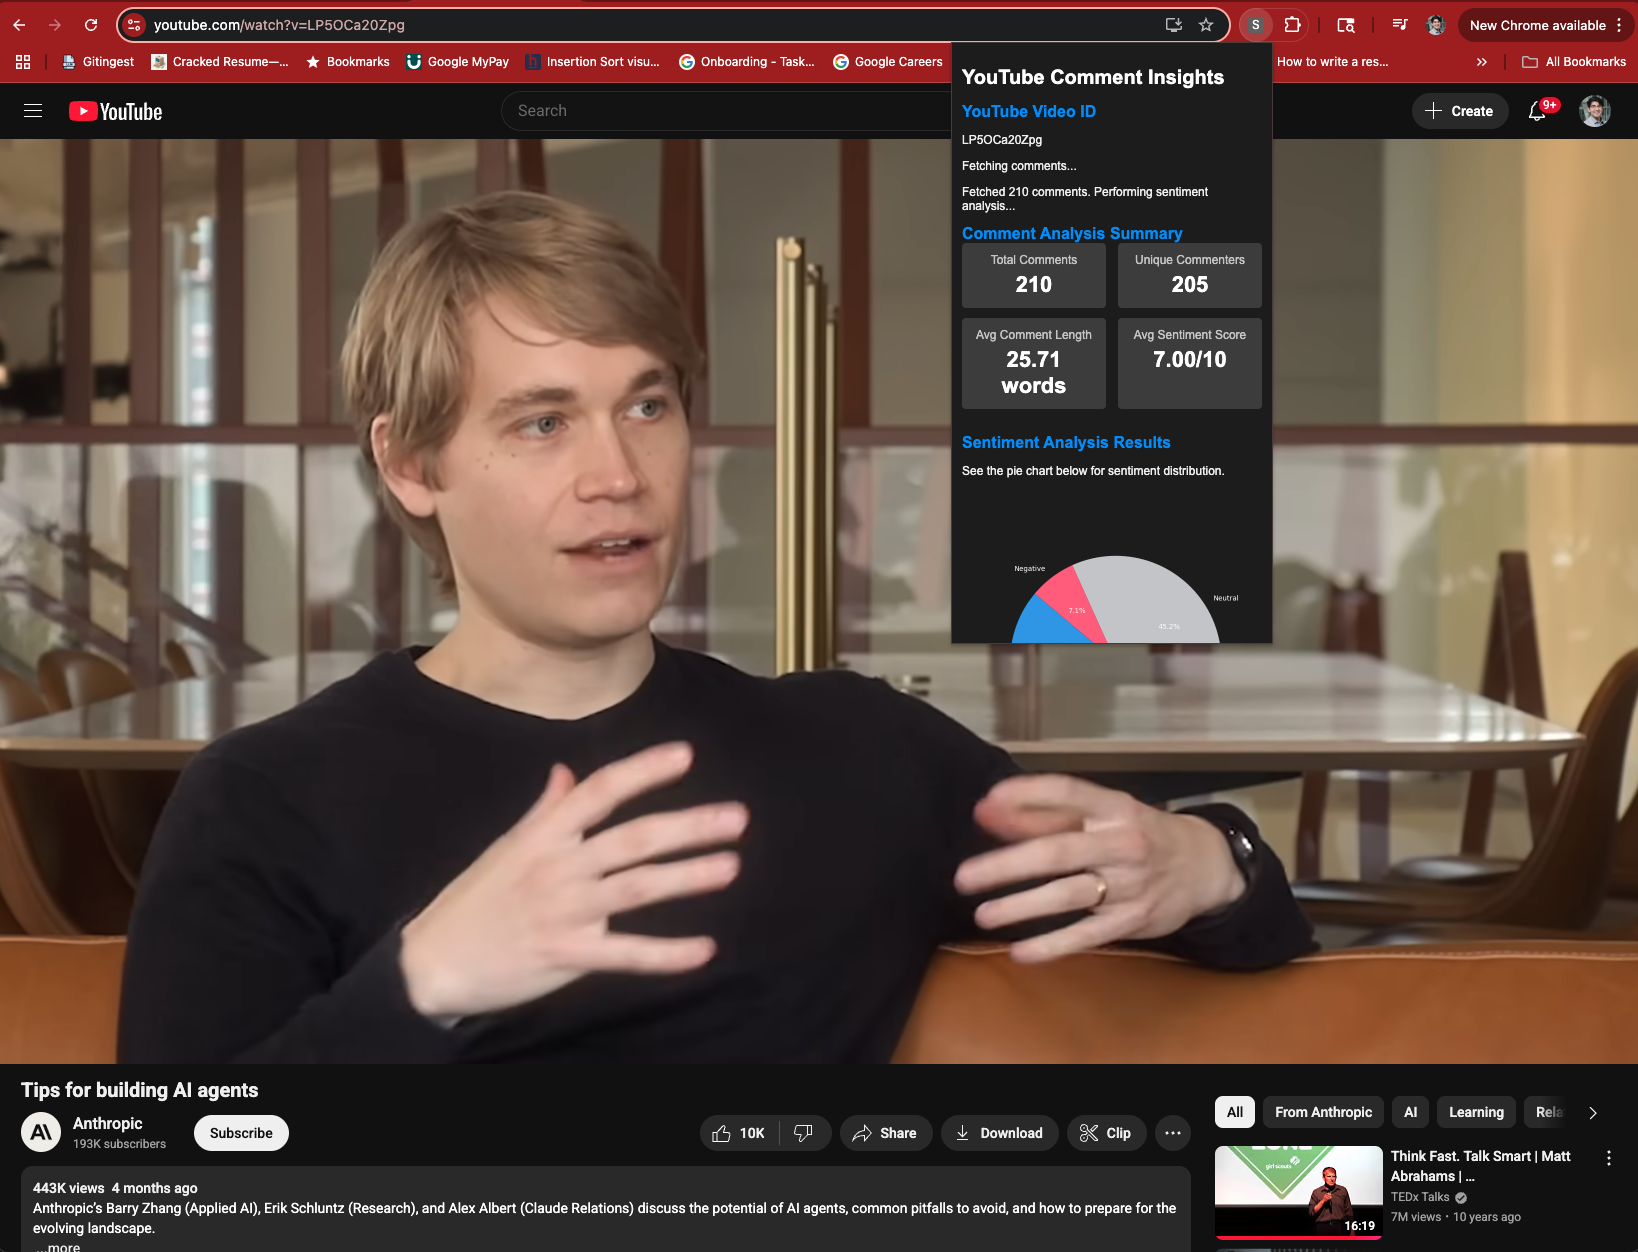This screenshot has width=1638, height=1252.
Task: Select the Clip tool
Action: click(1106, 1133)
